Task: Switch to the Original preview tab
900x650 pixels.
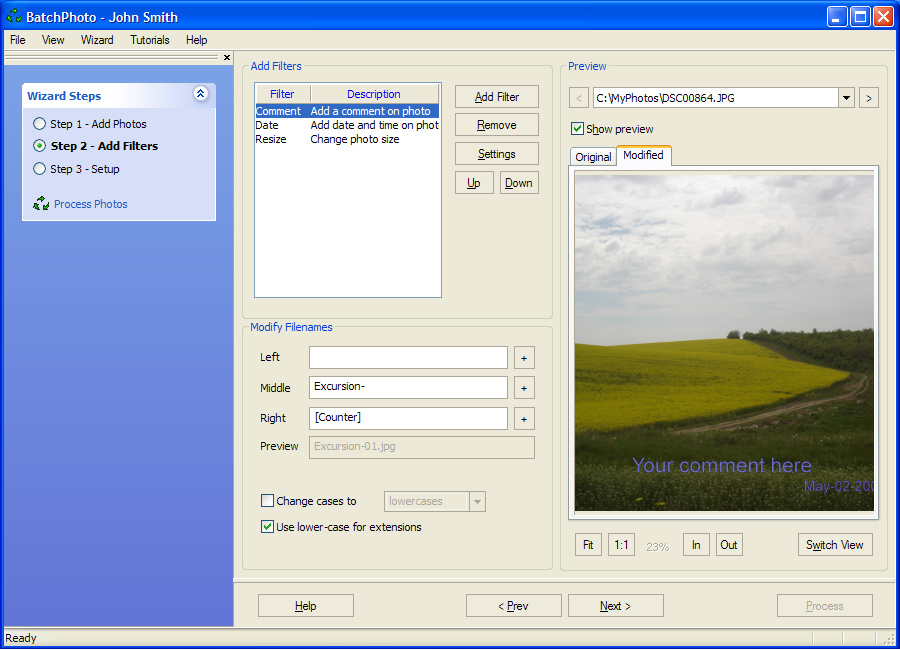Action: coord(593,157)
